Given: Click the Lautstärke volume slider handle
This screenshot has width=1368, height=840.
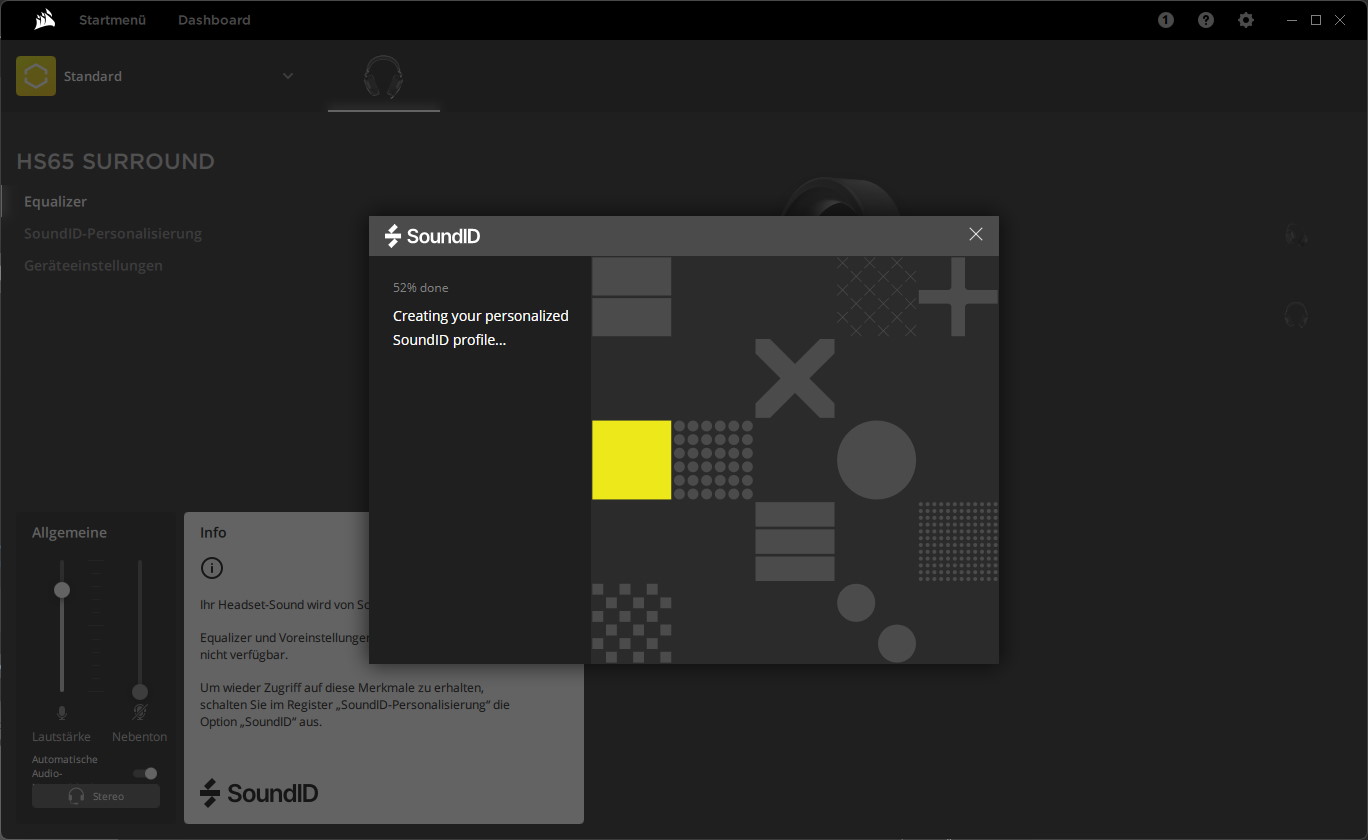Looking at the screenshot, I should click(62, 590).
